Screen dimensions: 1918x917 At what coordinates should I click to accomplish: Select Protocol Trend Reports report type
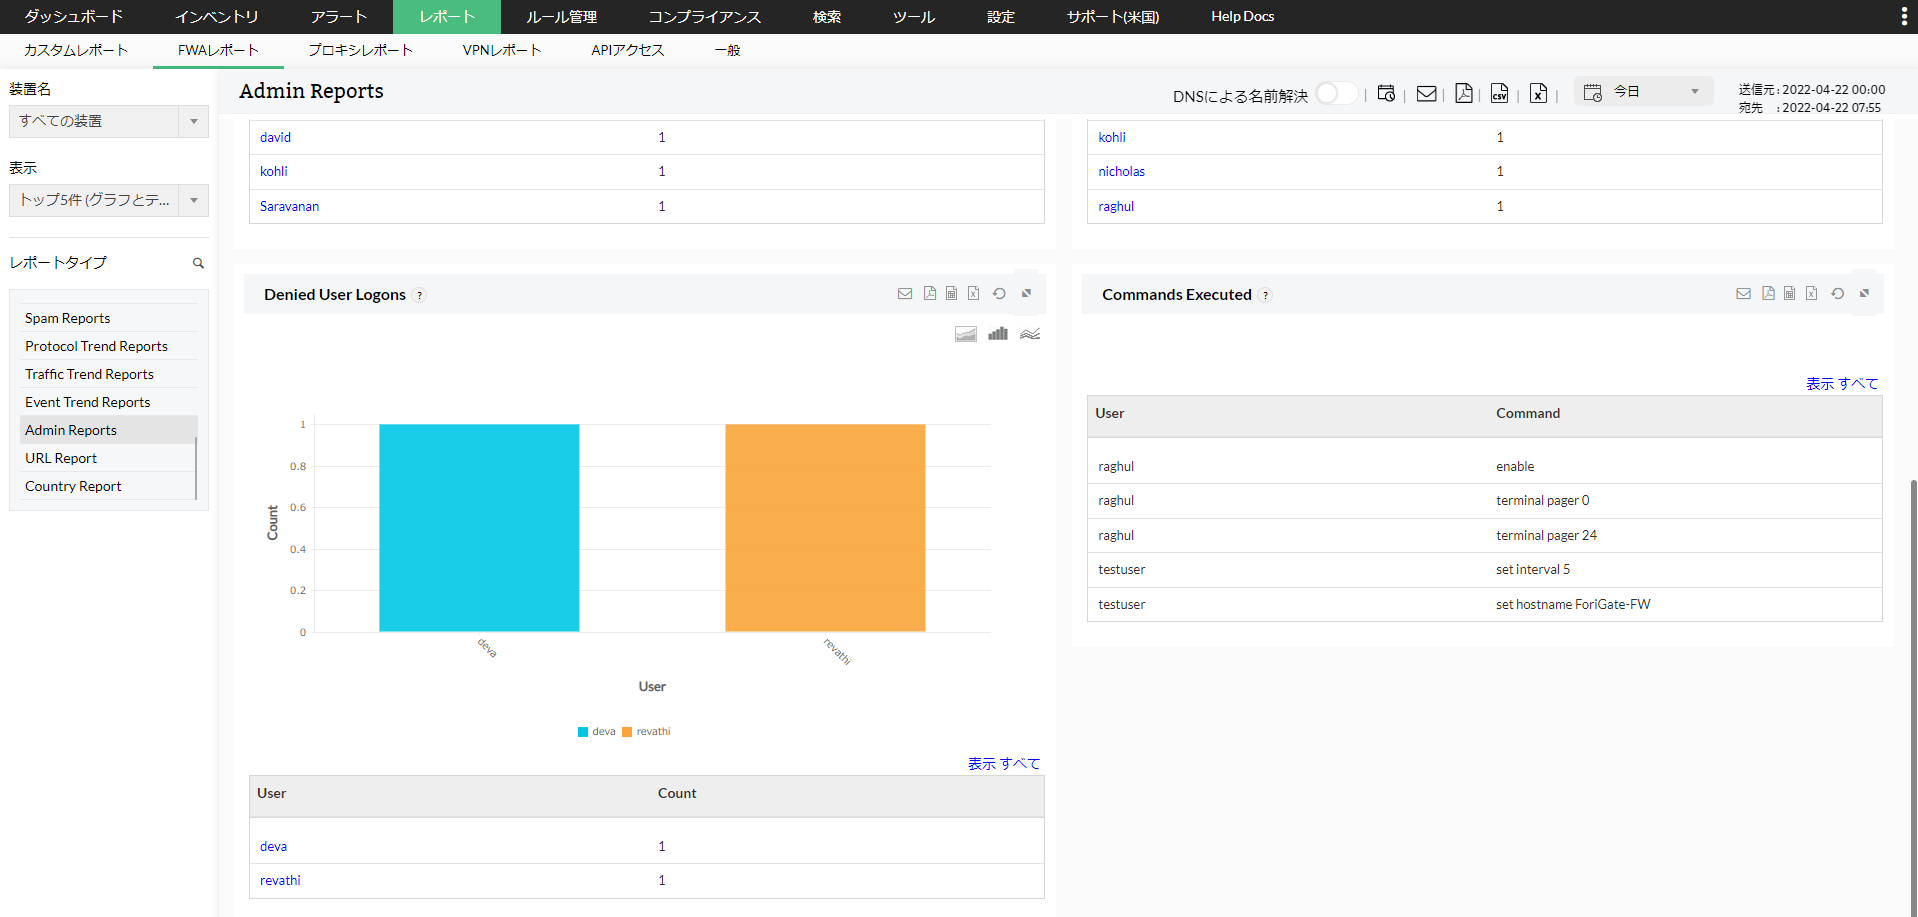tap(108, 346)
